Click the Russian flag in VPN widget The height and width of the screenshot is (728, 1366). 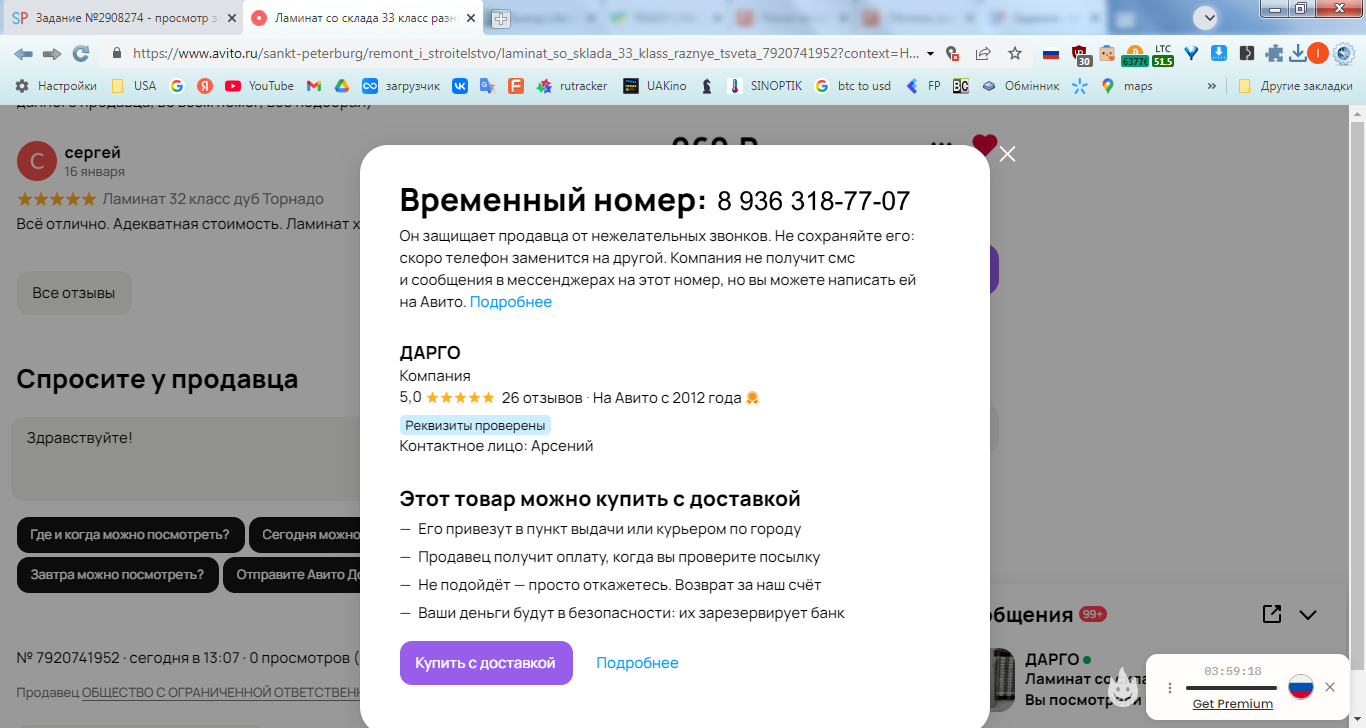1300,687
